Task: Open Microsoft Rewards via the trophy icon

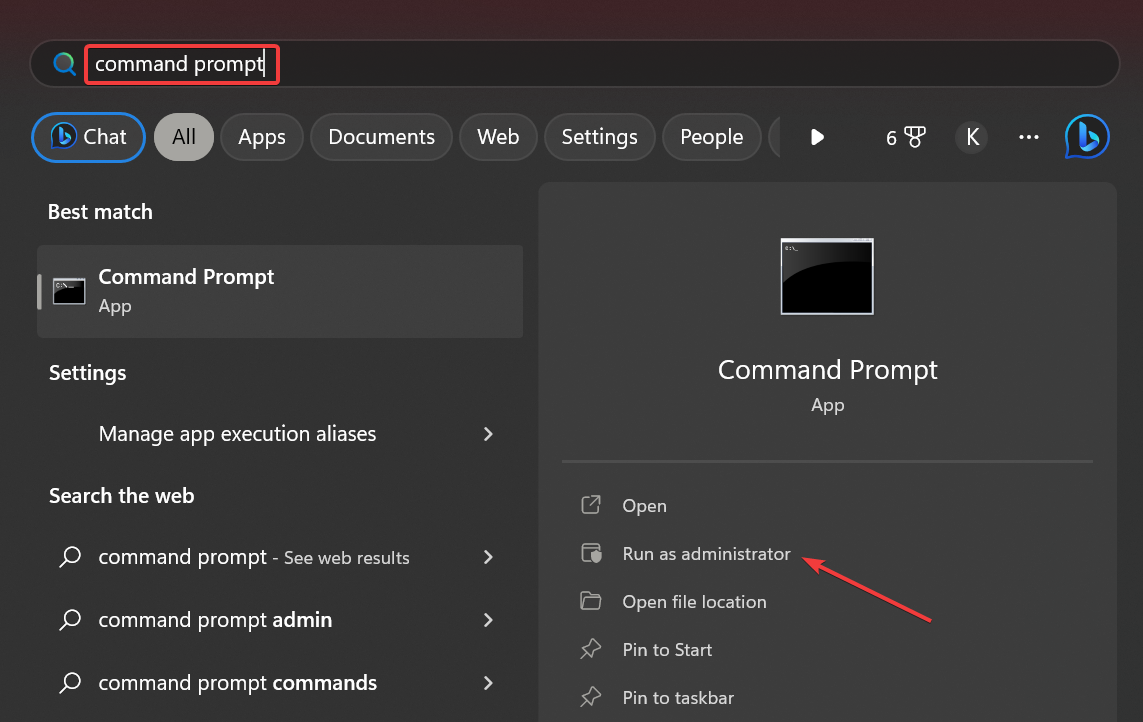Action: (x=905, y=137)
